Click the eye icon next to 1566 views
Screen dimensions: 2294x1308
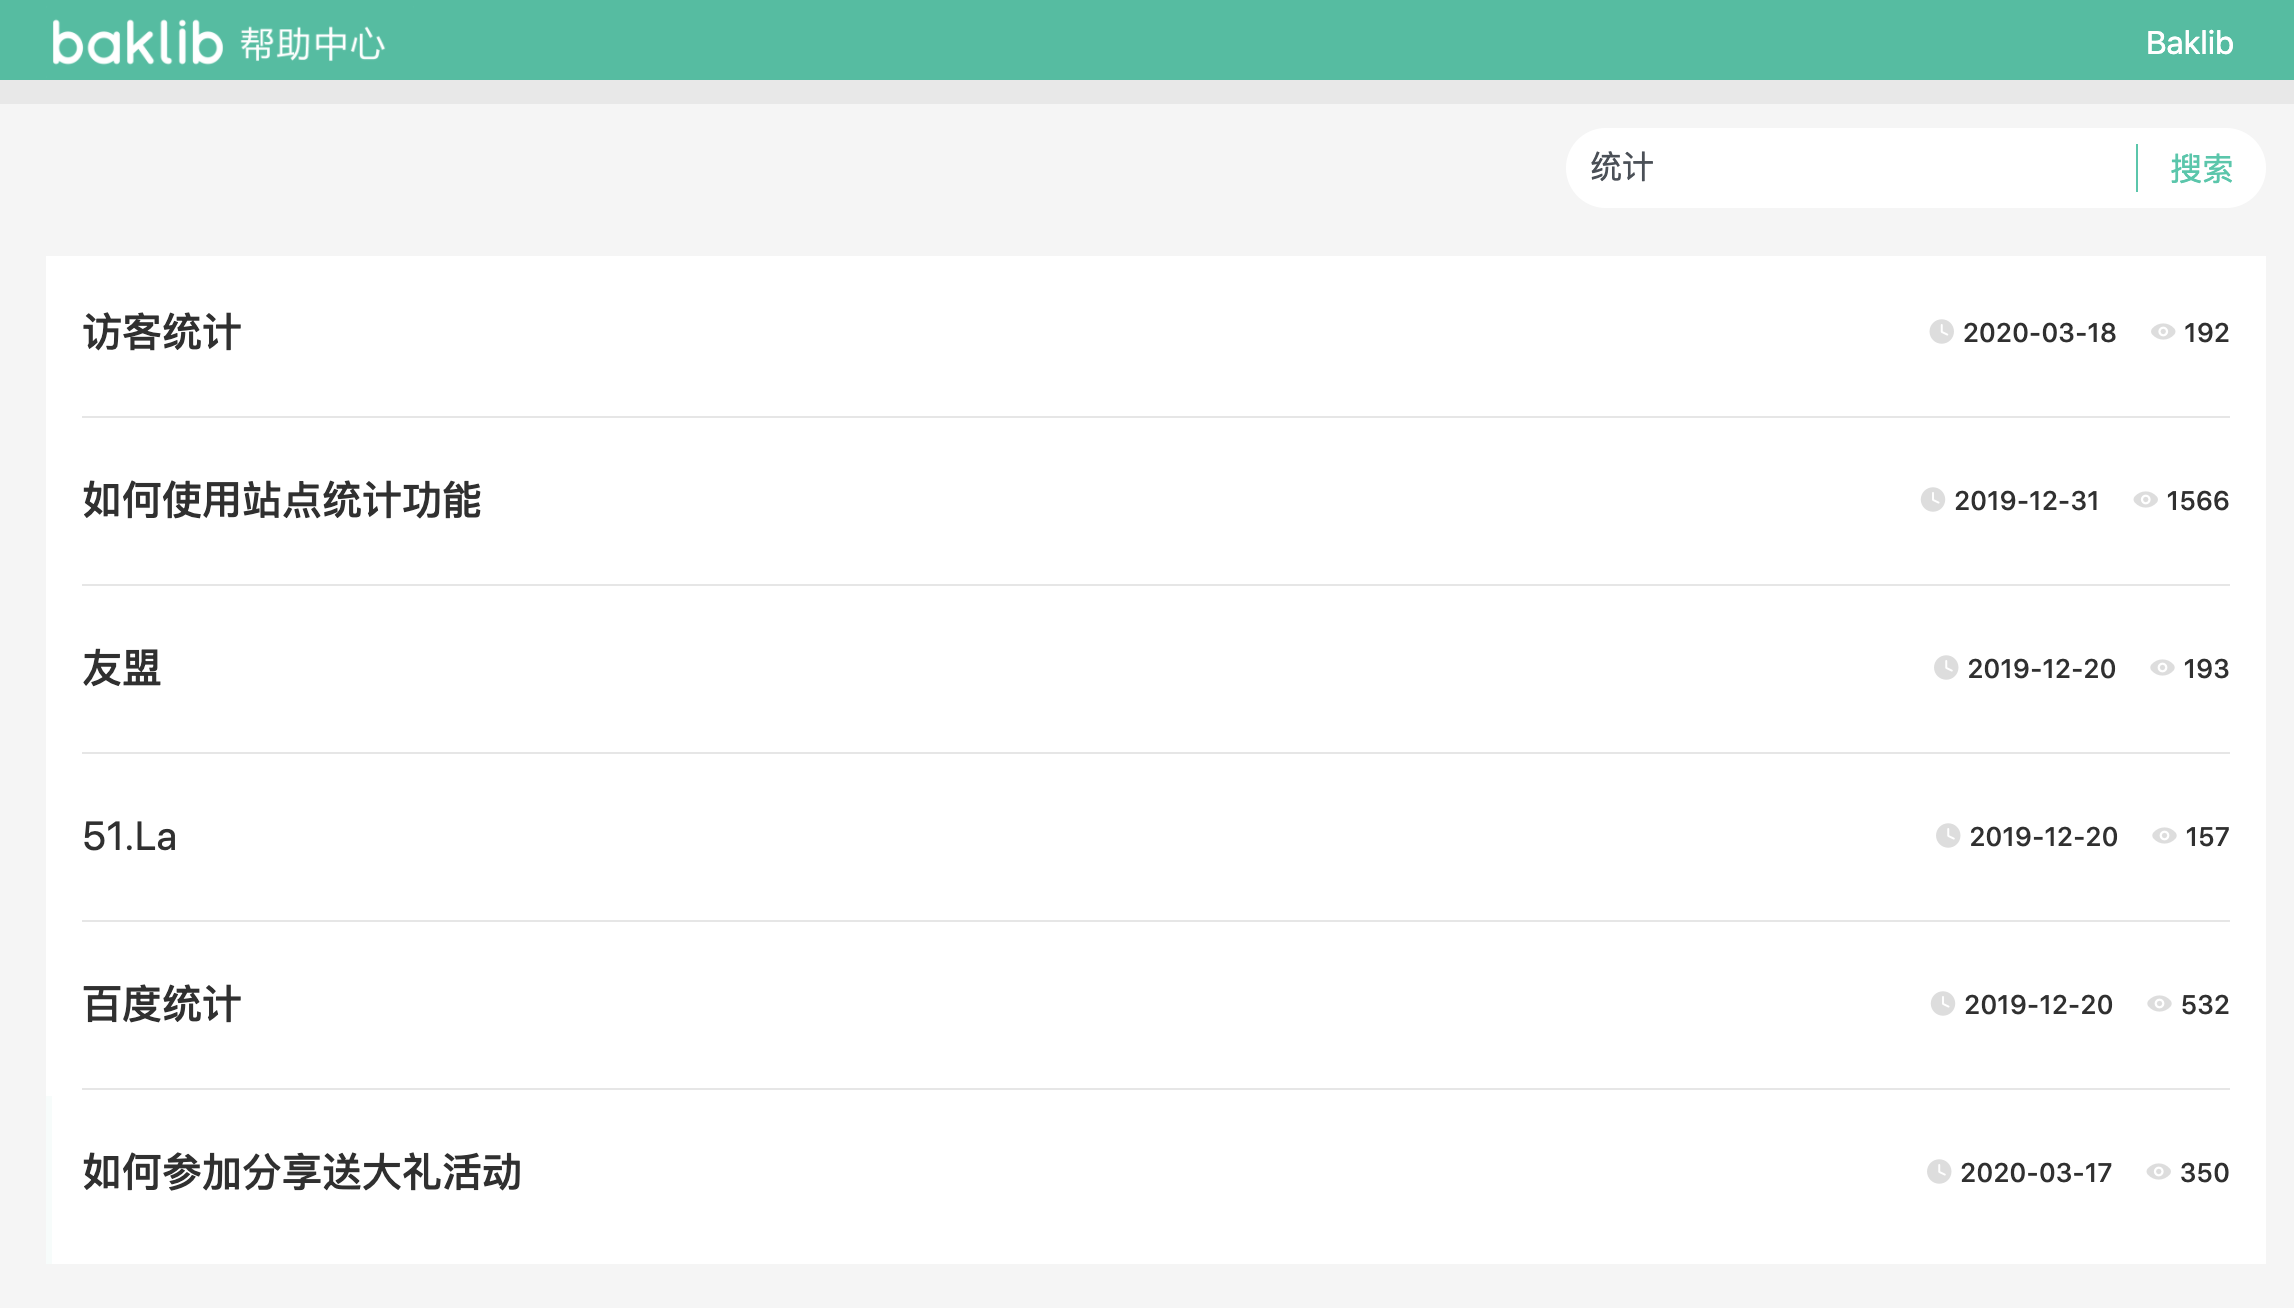point(2145,500)
